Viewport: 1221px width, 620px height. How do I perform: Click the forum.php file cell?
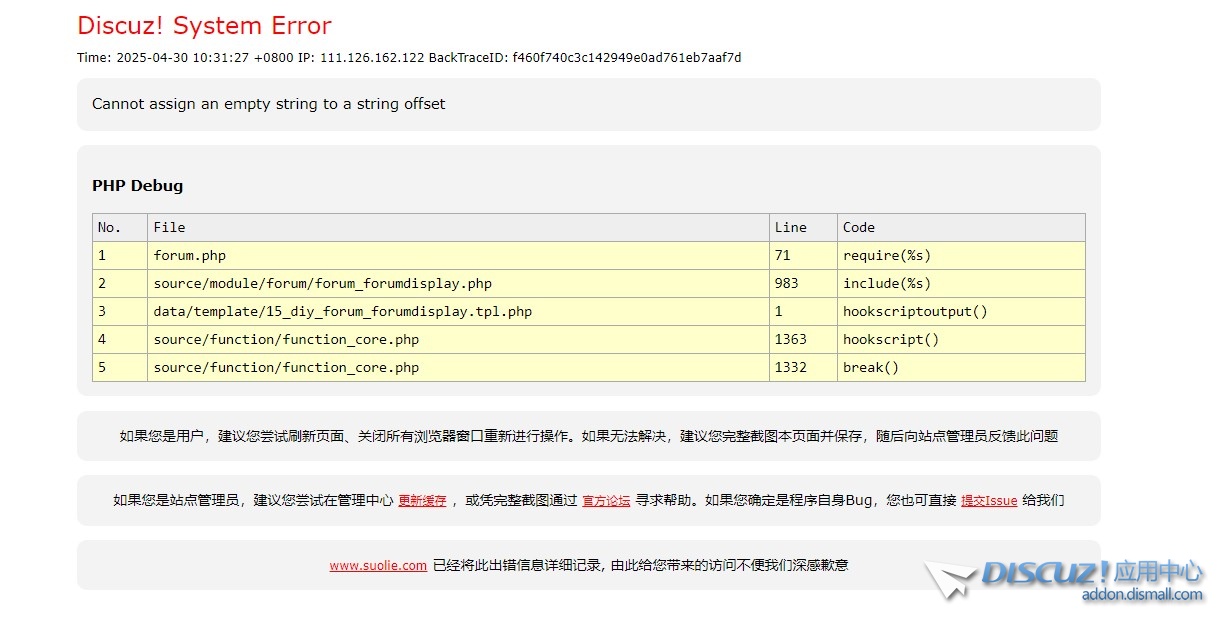click(x=459, y=255)
